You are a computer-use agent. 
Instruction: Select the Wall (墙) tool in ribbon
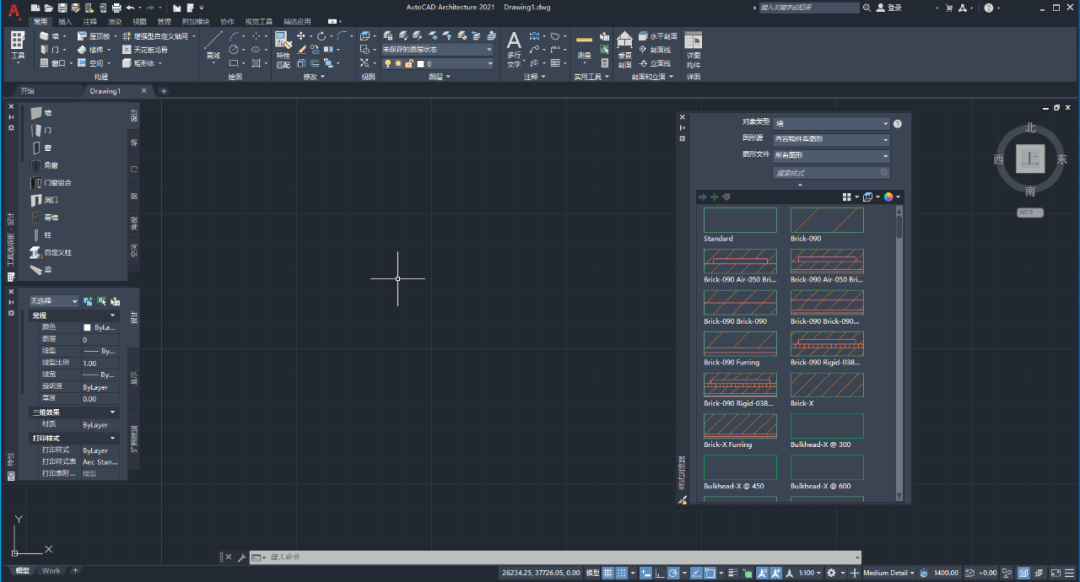click(x=50, y=36)
